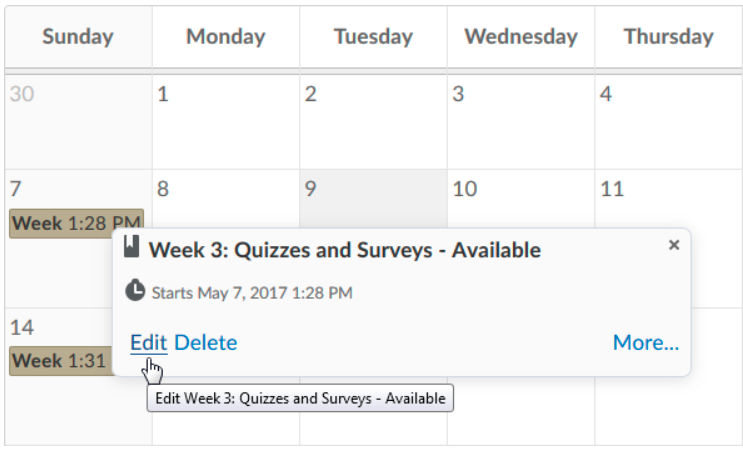Click the Edit link in the popup
The width and height of the screenshot is (743, 450).
(148, 343)
